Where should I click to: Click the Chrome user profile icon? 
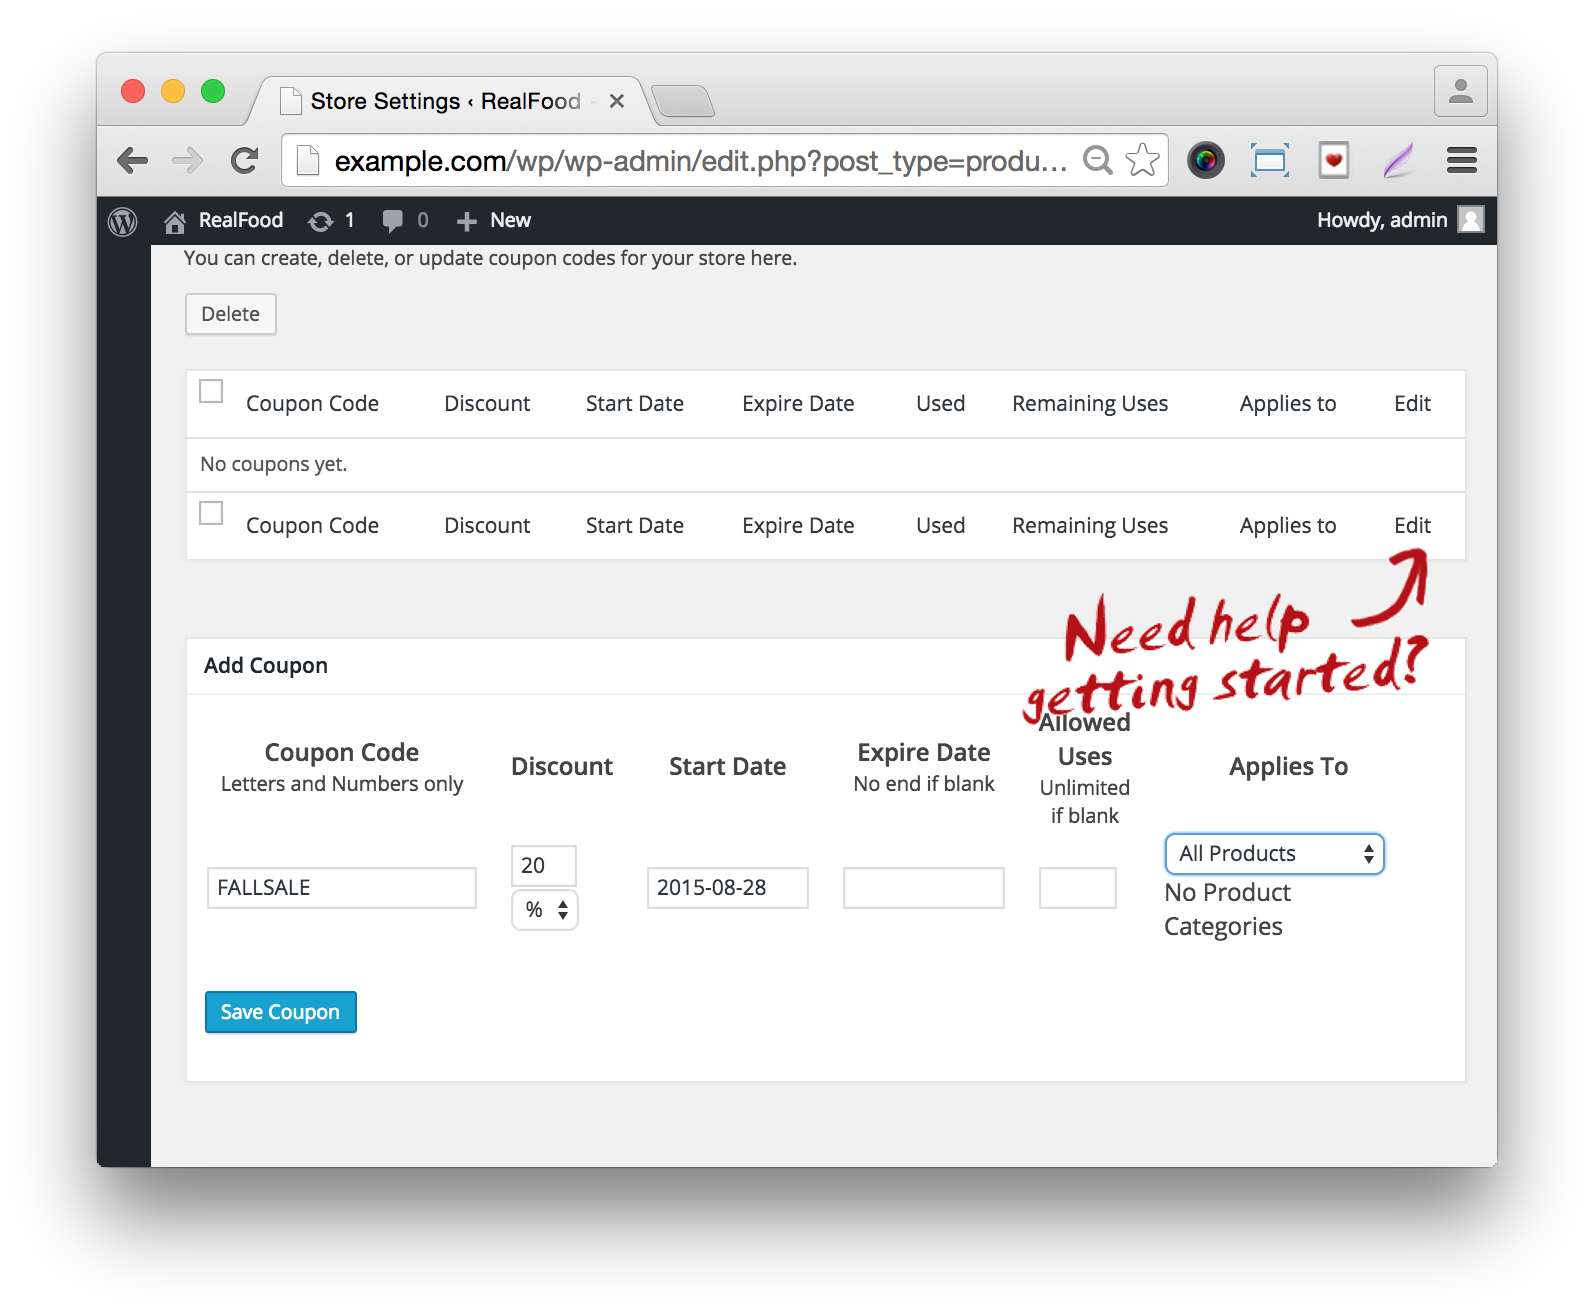click(x=1461, y=91)
